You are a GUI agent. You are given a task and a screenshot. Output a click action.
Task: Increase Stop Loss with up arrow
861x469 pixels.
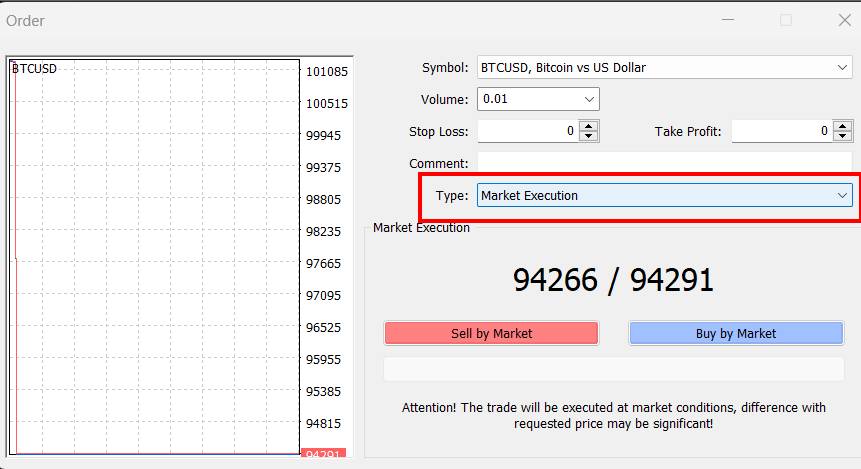click(589, 126)
